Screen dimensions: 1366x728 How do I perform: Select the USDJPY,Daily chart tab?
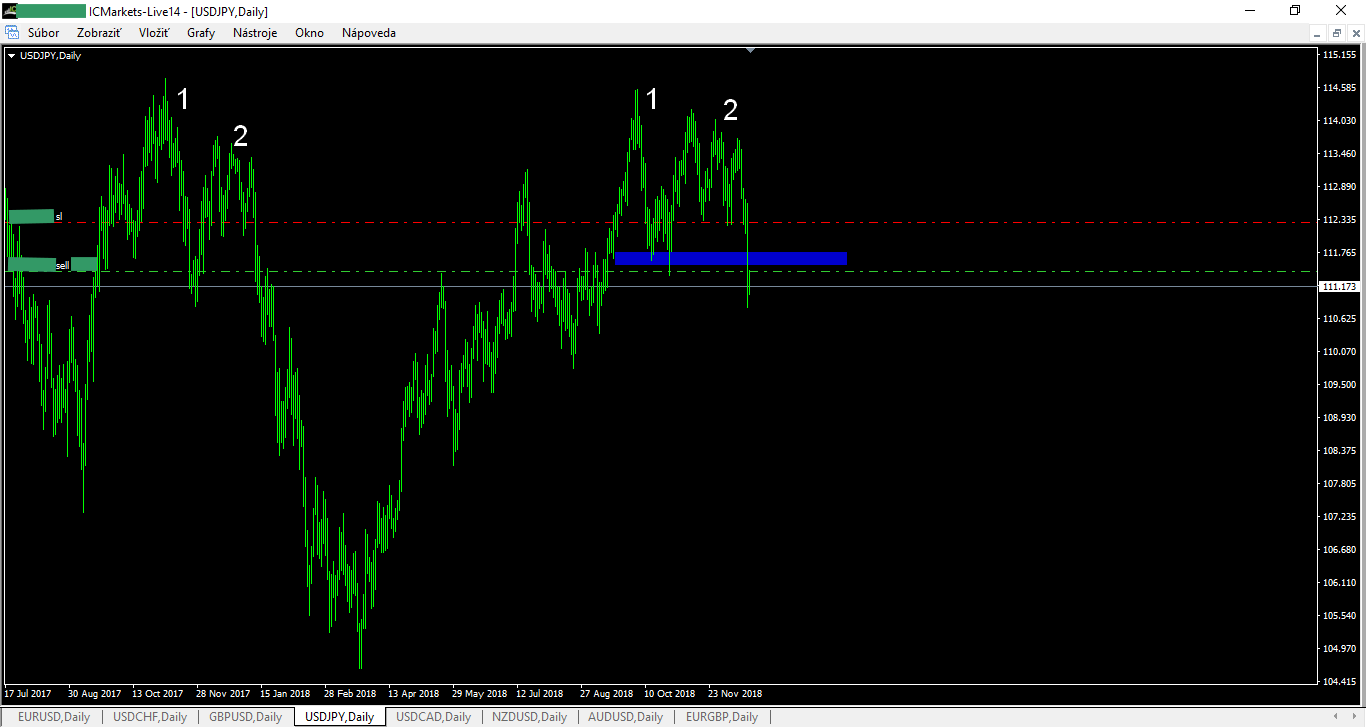tap(340, 717)
